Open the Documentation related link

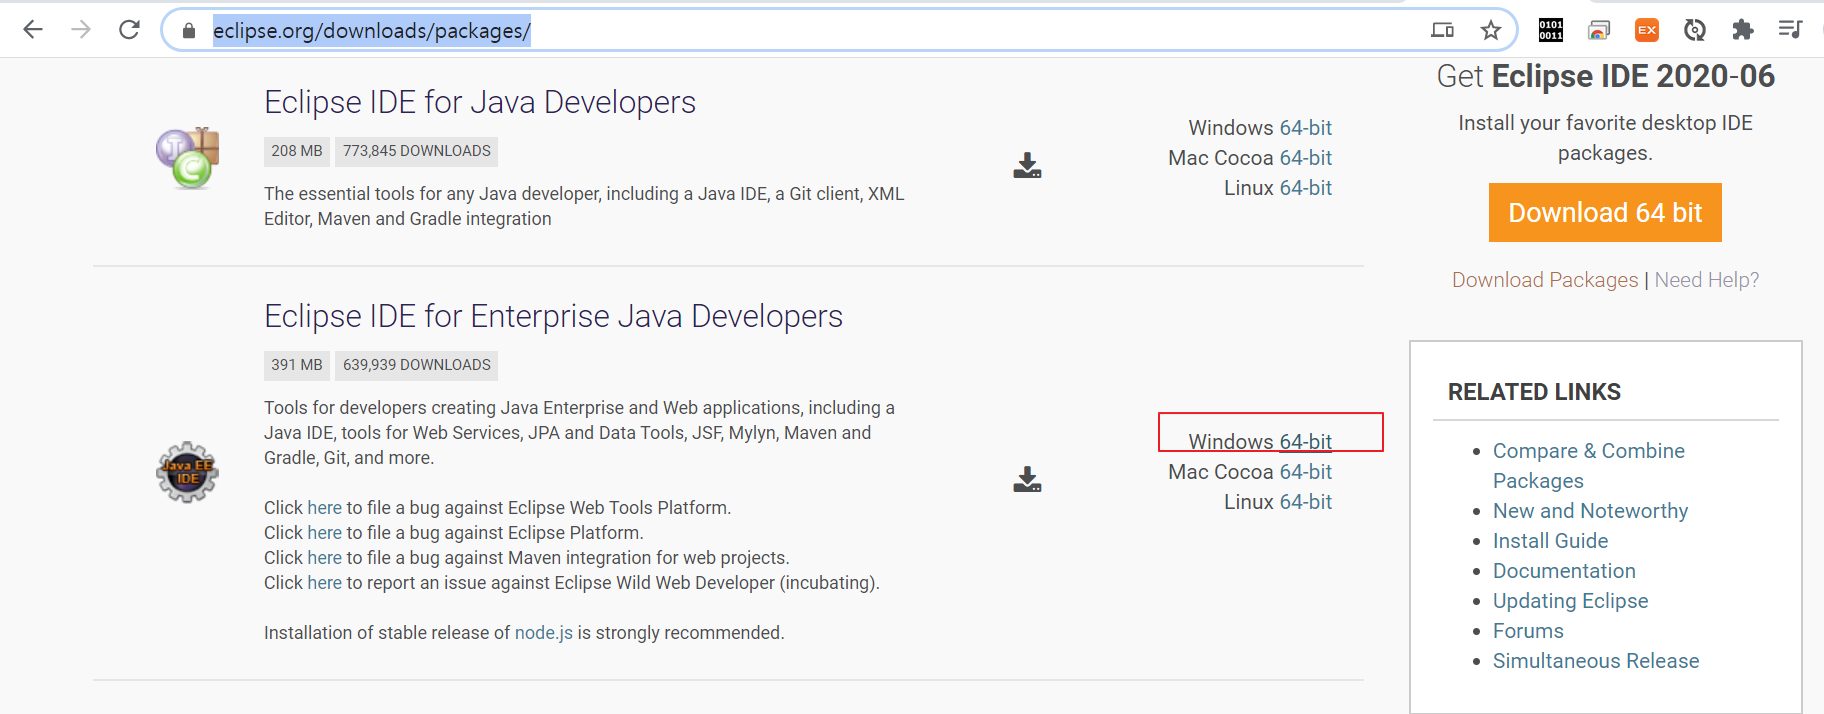pos(1564,571)
